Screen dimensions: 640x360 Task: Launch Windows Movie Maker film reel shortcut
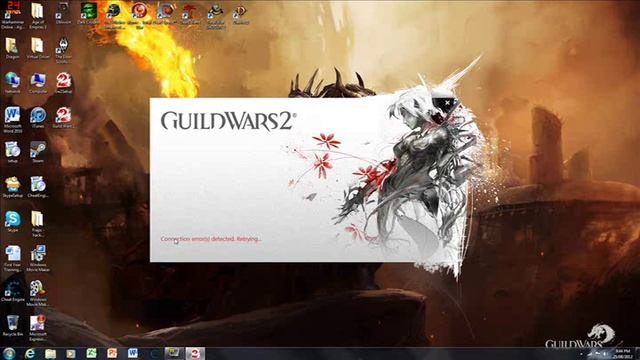point(38,293)
